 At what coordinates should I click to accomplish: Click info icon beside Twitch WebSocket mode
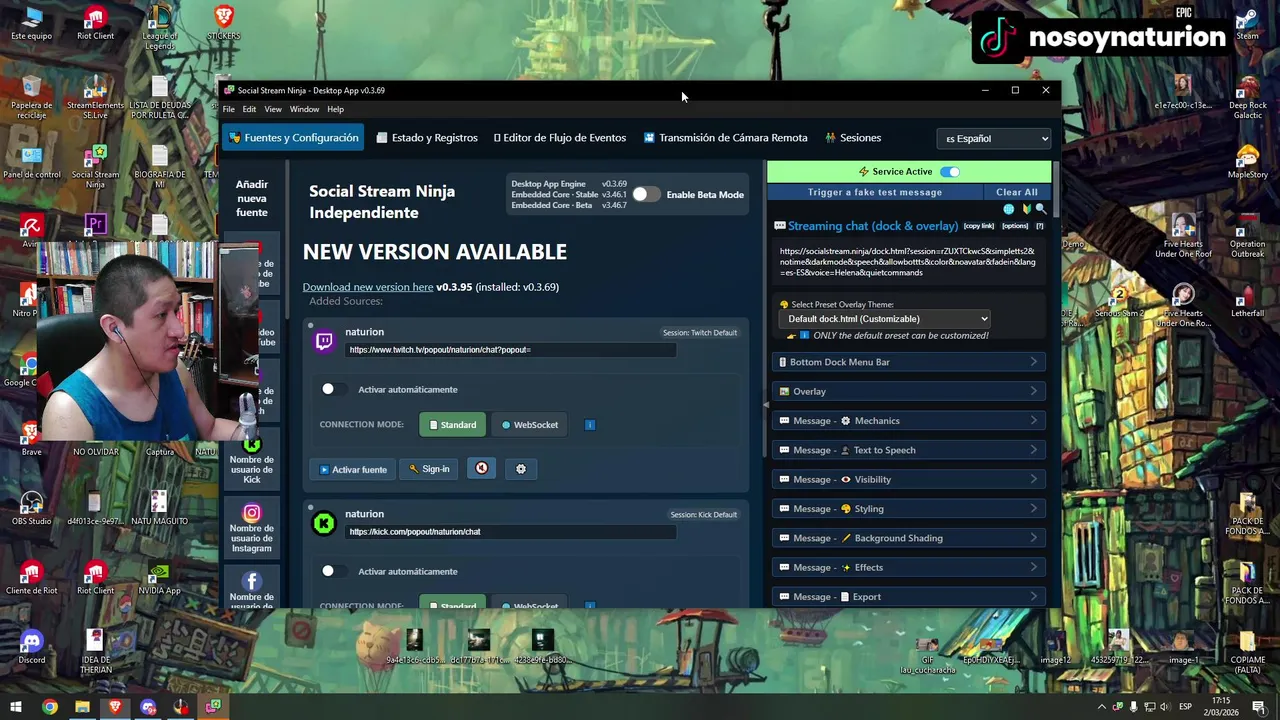590,425
